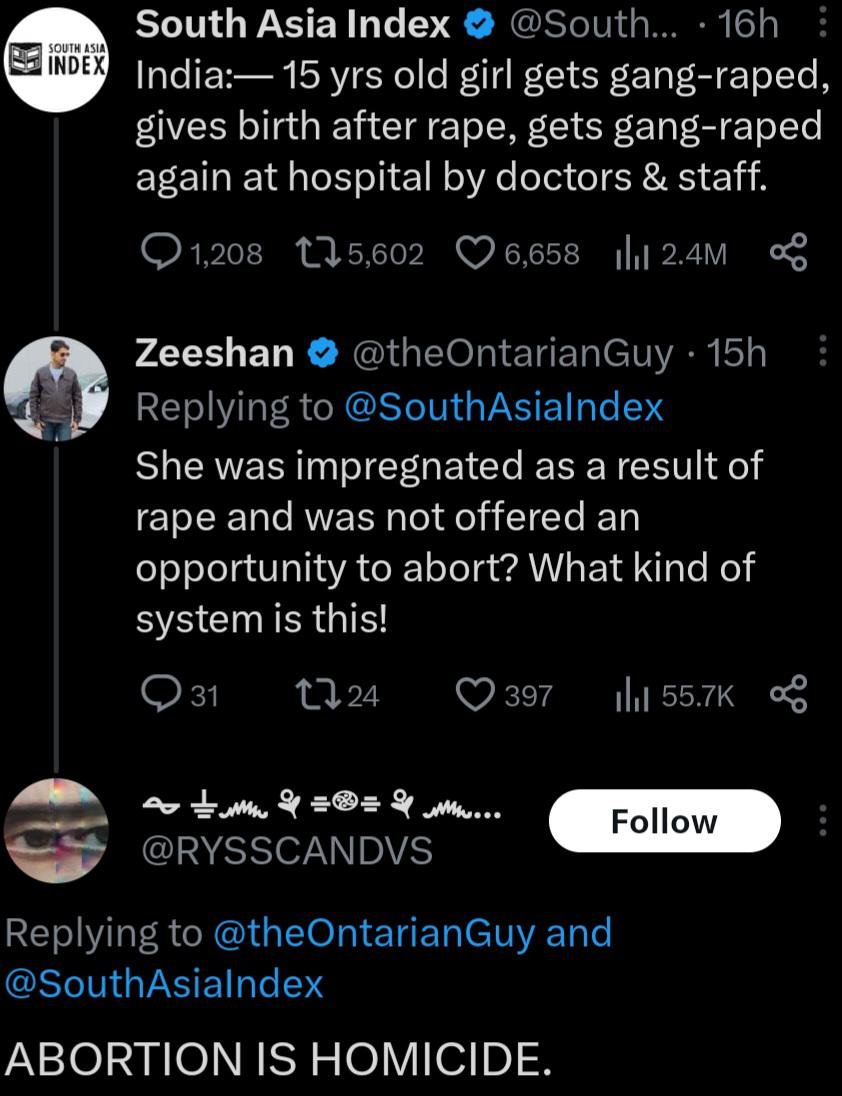This screenshot has width=842, height=1096.
Task: Share the South Asia Index tweet
Action: coord(788,253)
